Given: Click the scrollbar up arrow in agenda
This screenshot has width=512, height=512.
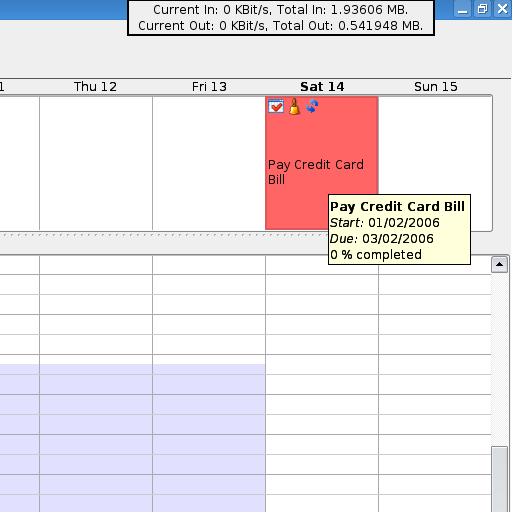Looking at the screenshot, I should tap(499, 265).
